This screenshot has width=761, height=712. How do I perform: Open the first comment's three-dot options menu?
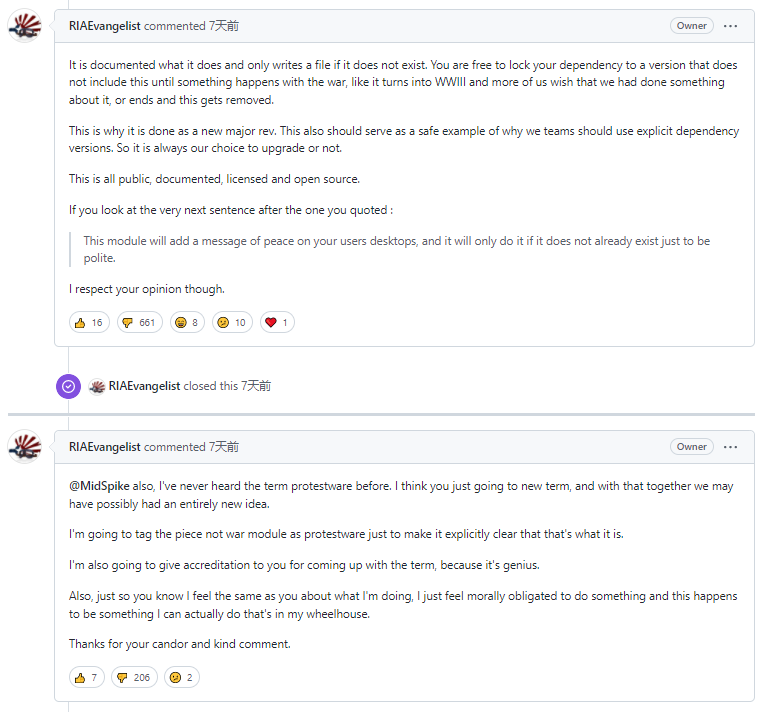731,26
